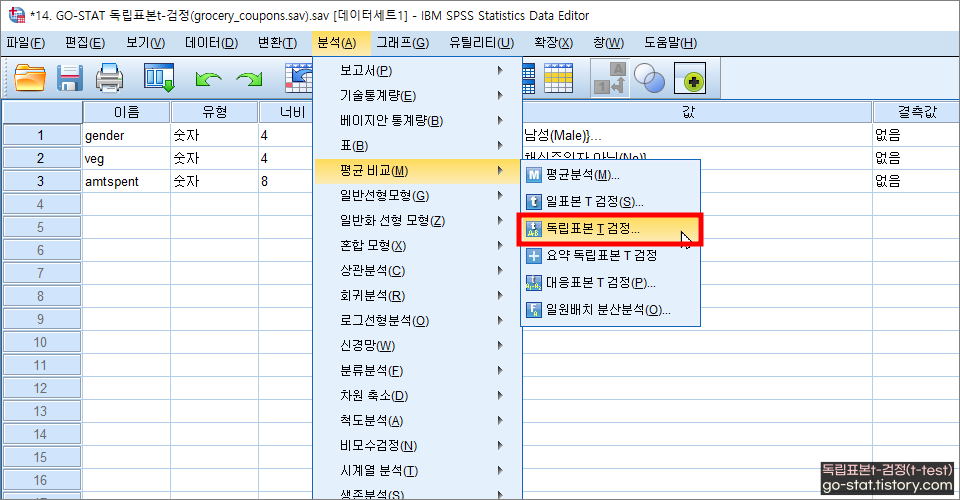Expand the 신경망(W) submenu arrow
Viewport: 960px width, 500px height.
(x=500, y=346)
